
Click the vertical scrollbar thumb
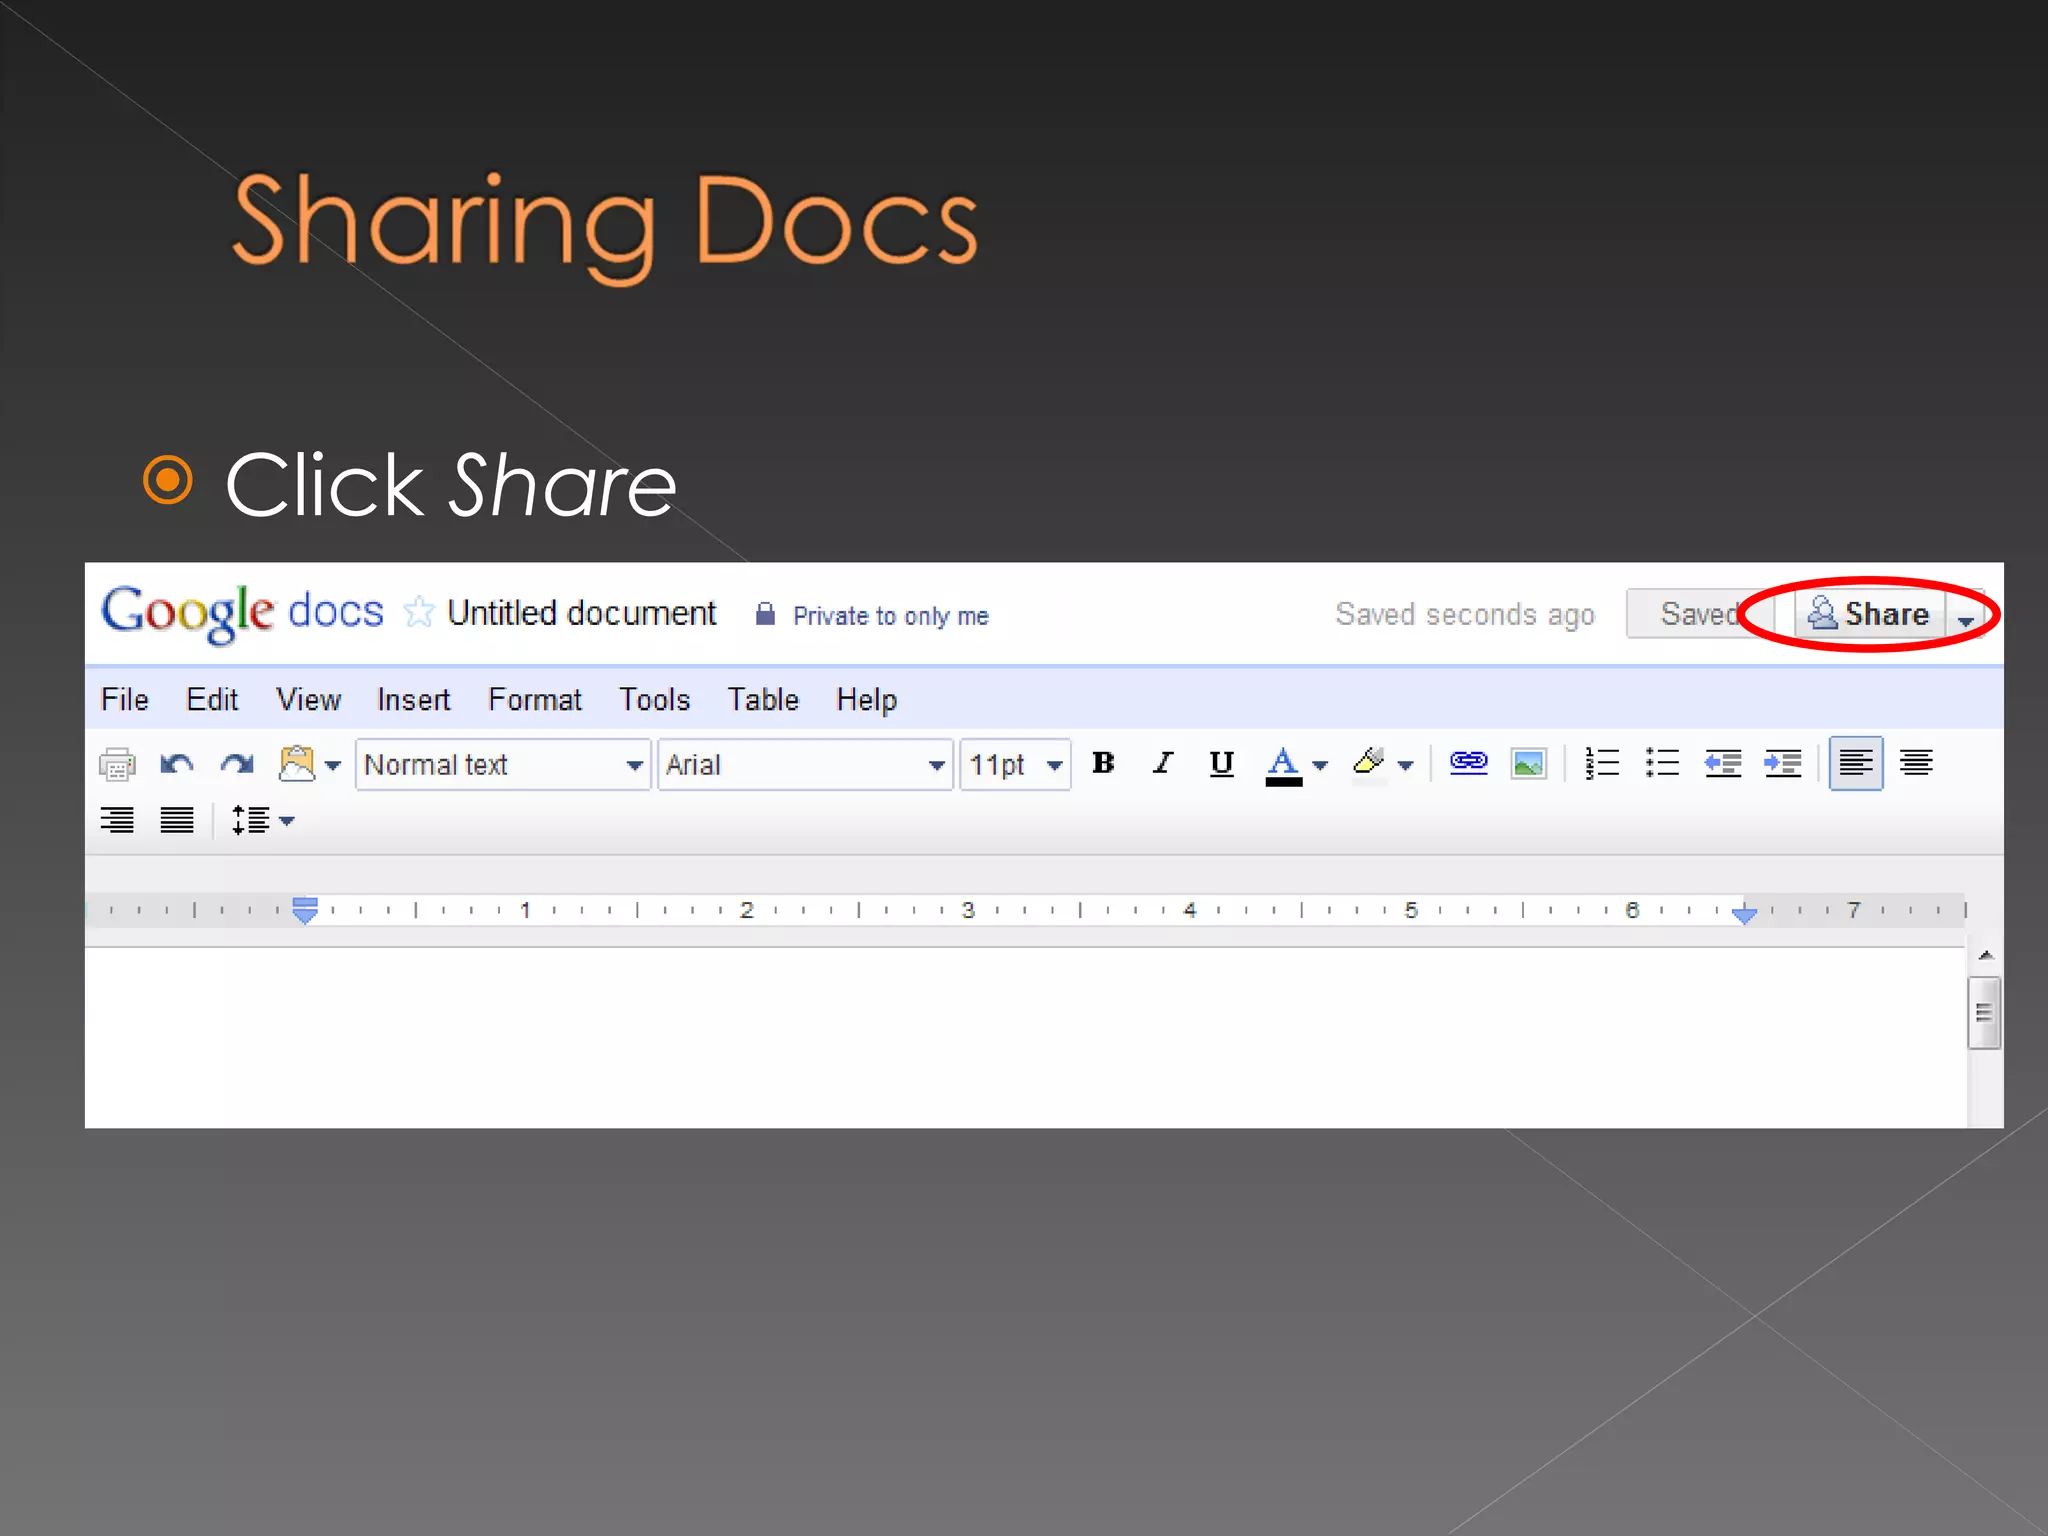1984,1013
